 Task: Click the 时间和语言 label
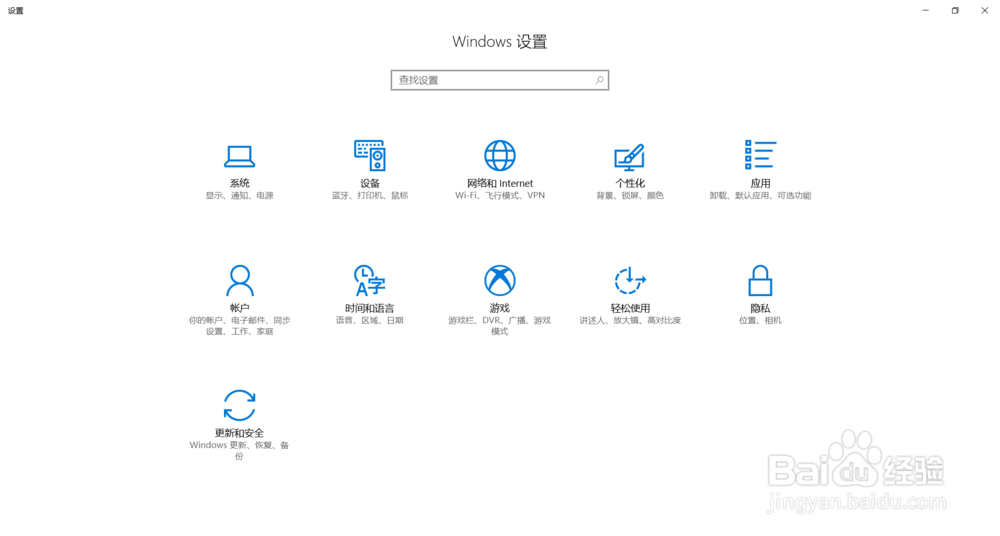pos(370,308)
